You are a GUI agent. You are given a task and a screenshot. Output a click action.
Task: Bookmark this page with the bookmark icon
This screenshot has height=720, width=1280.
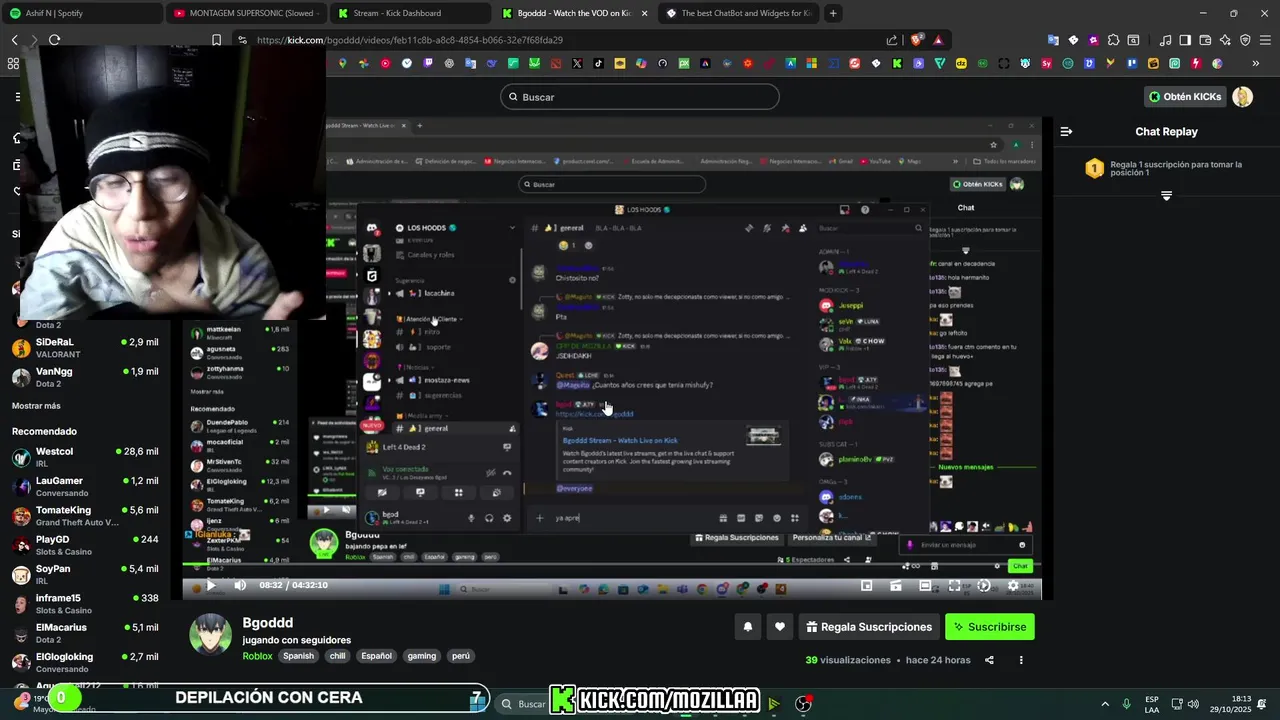[x=216, y=40]
